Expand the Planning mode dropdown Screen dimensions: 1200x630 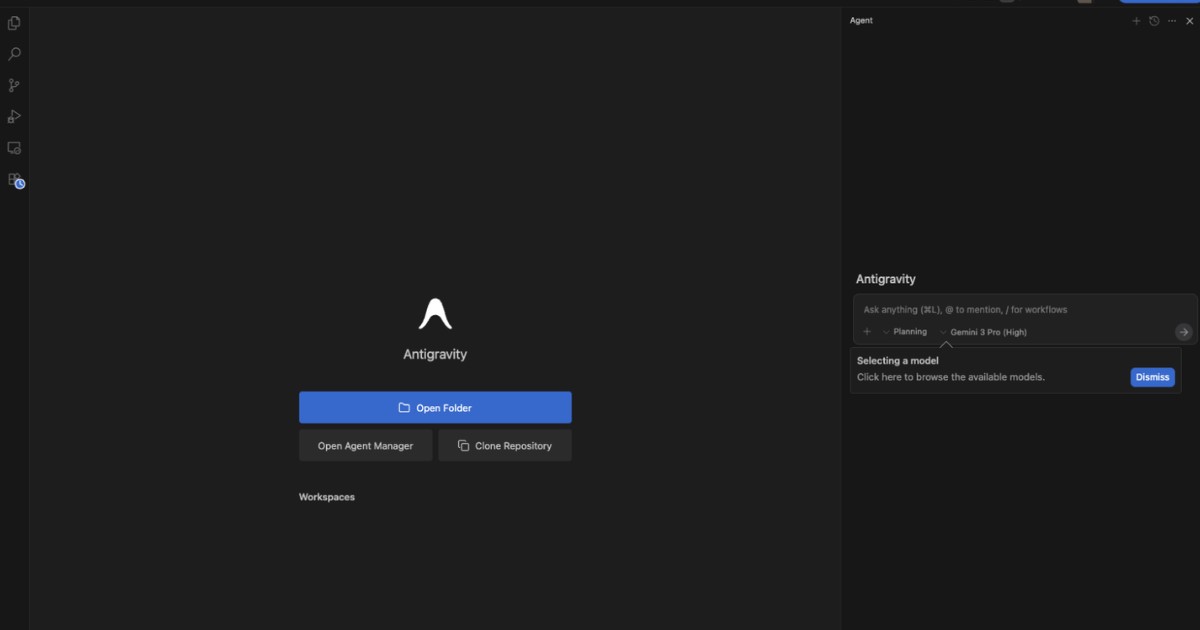(905, 332)
